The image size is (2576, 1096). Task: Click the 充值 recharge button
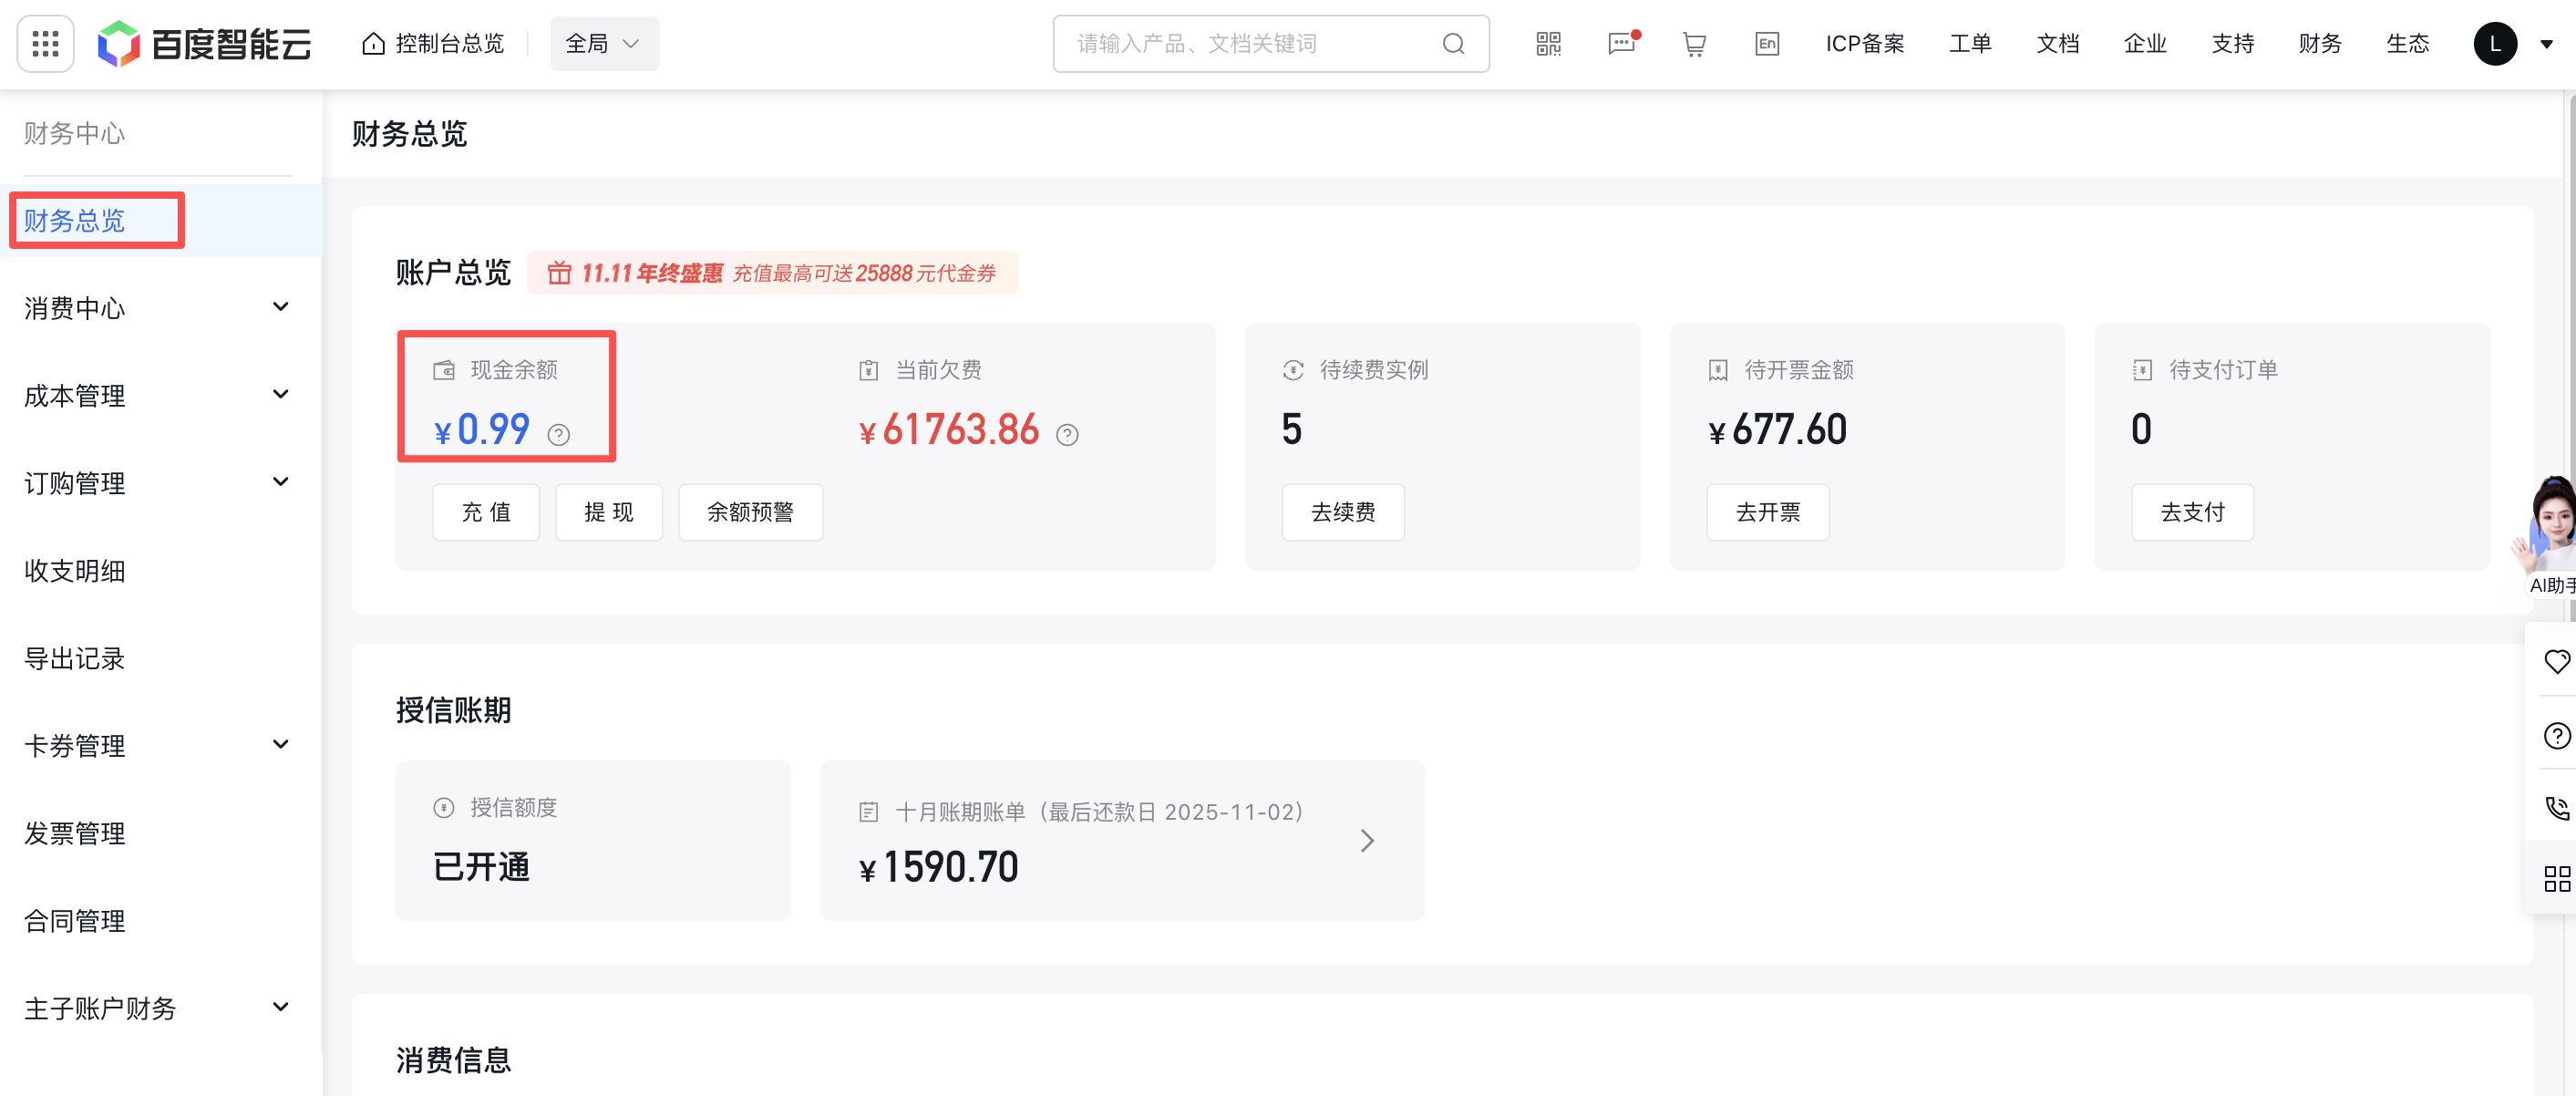coord(486,512)
